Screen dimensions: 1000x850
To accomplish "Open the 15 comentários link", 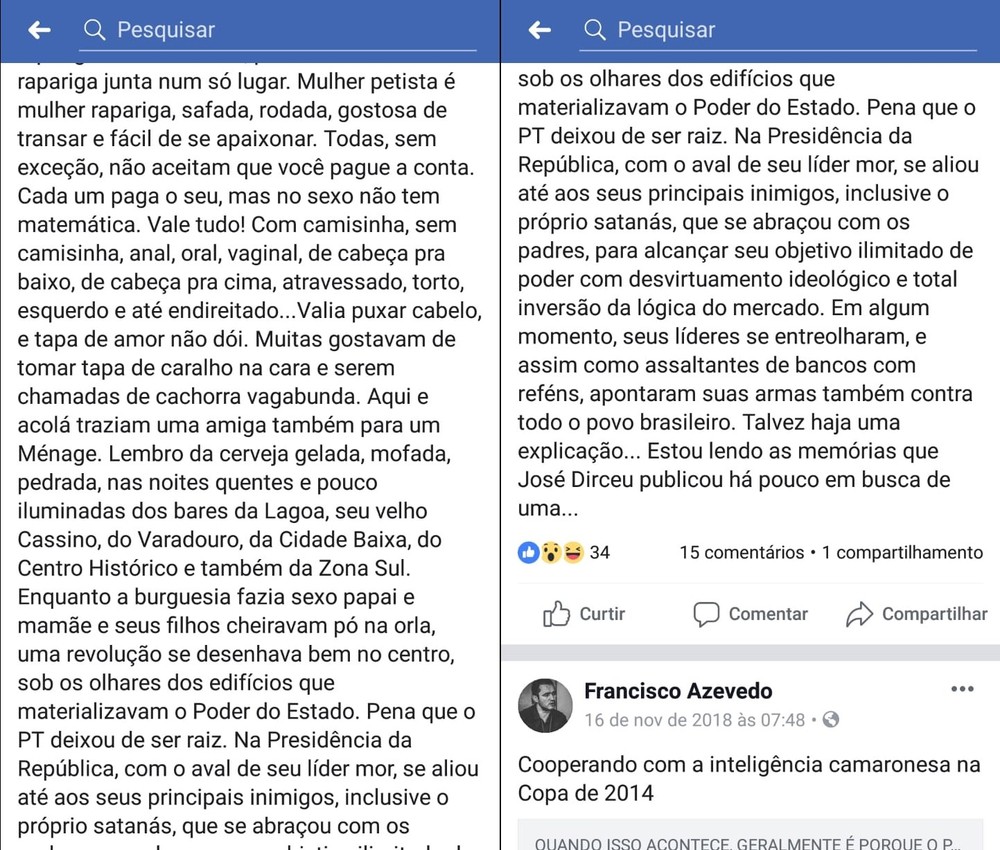I will click(741, 552).
